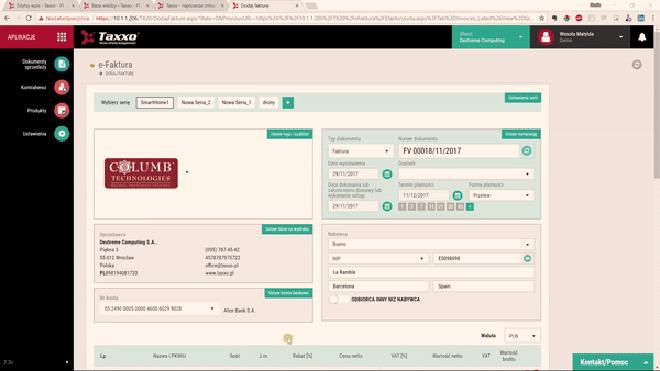Click the change logo button
The image size is (660, 371).
290,134
